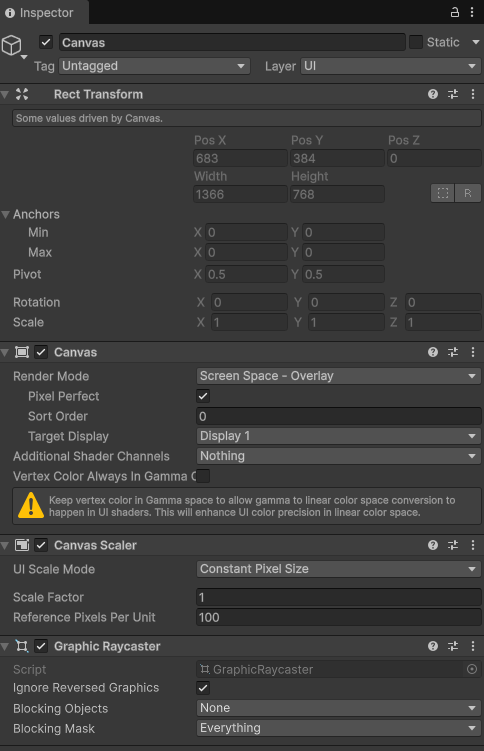The height and width of the screenshot is (751, 484).
Task: Open the Inspector panel options menu
Action: pos(473,12)
